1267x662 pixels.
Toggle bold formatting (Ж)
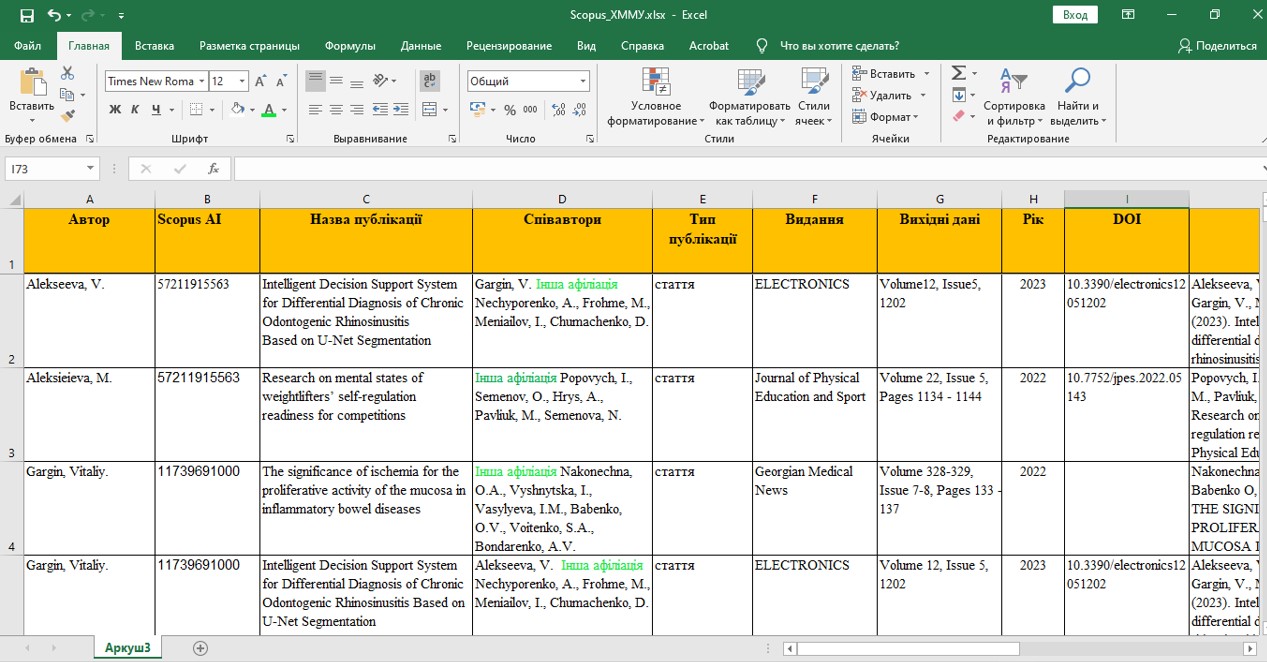pyautogui.click(x=115, y=110)
